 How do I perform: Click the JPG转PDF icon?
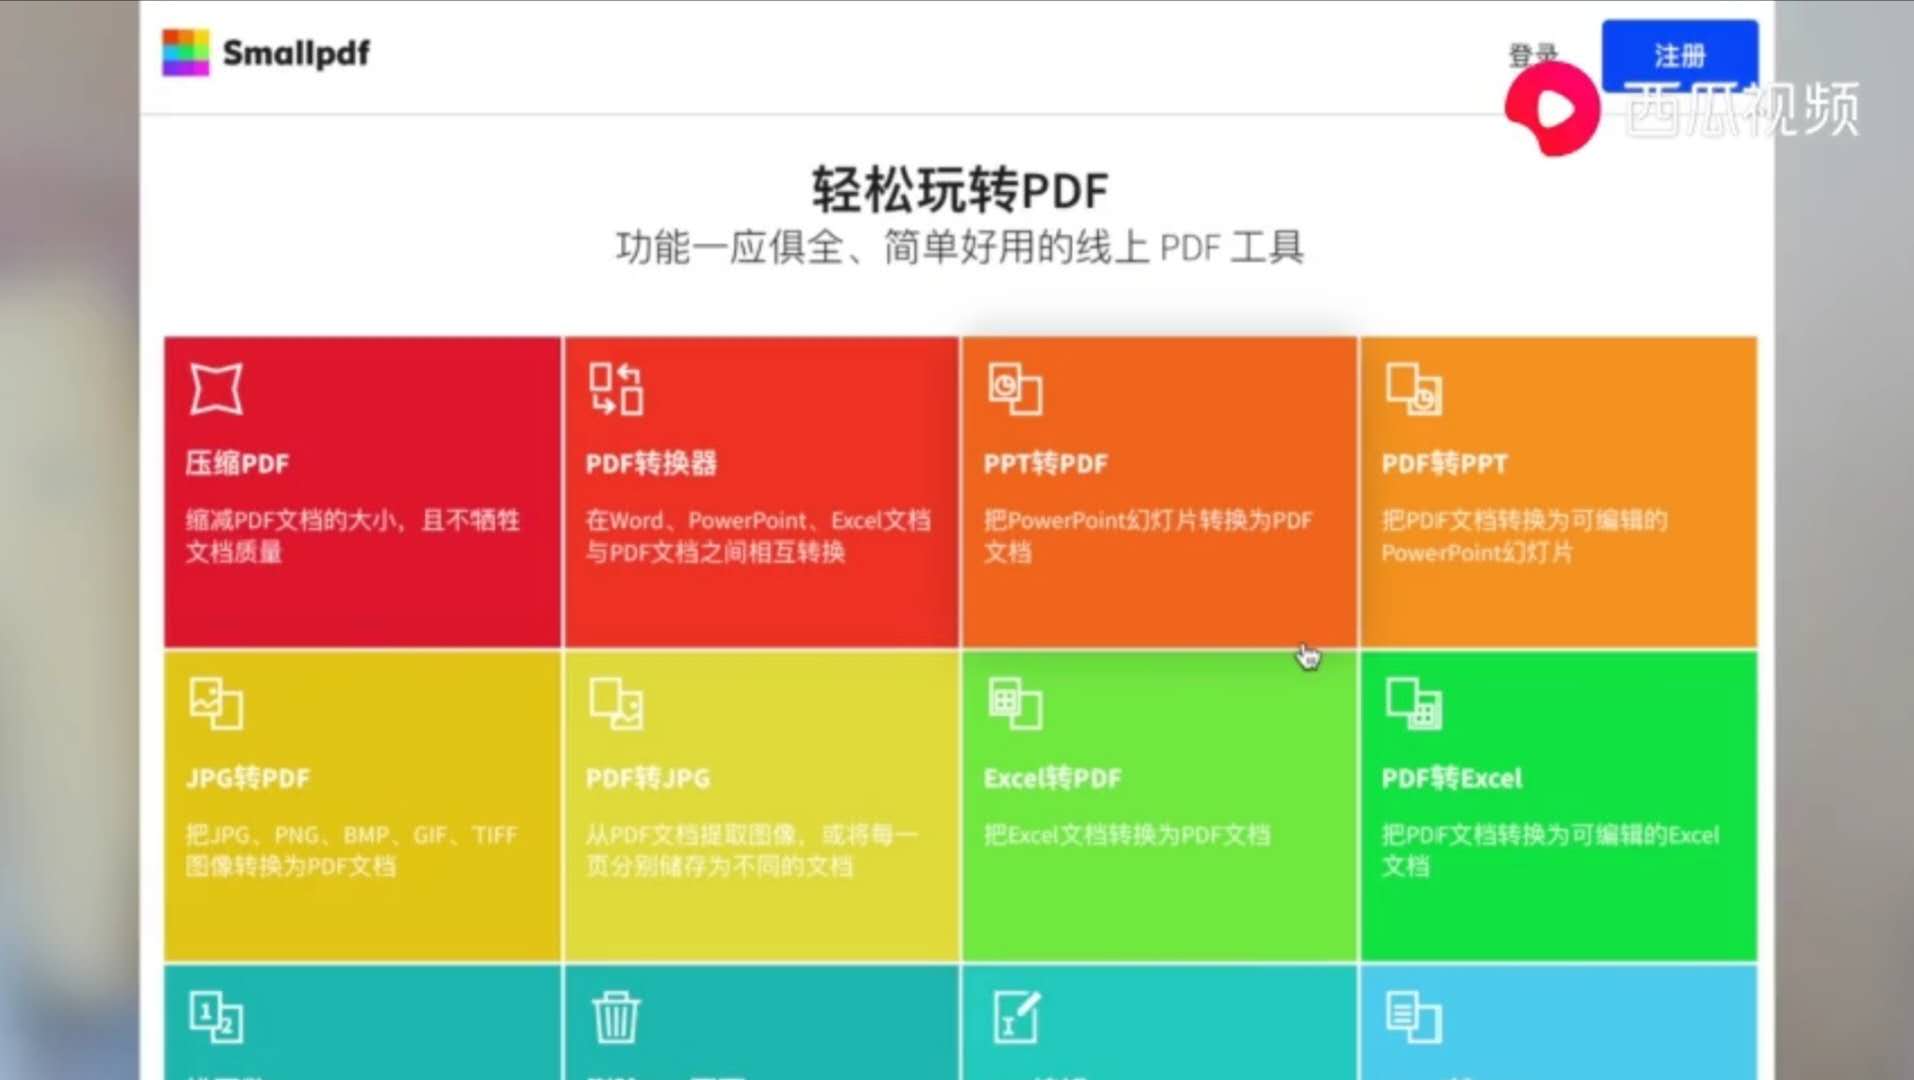(x=216, y=704)
